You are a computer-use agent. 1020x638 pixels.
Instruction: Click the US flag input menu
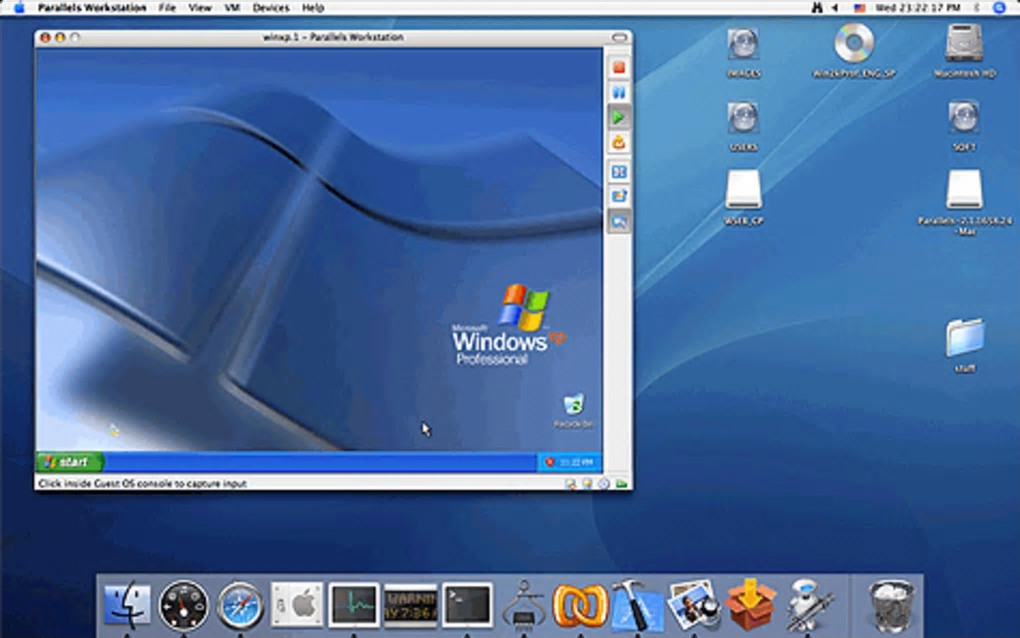tap(860, 8)
